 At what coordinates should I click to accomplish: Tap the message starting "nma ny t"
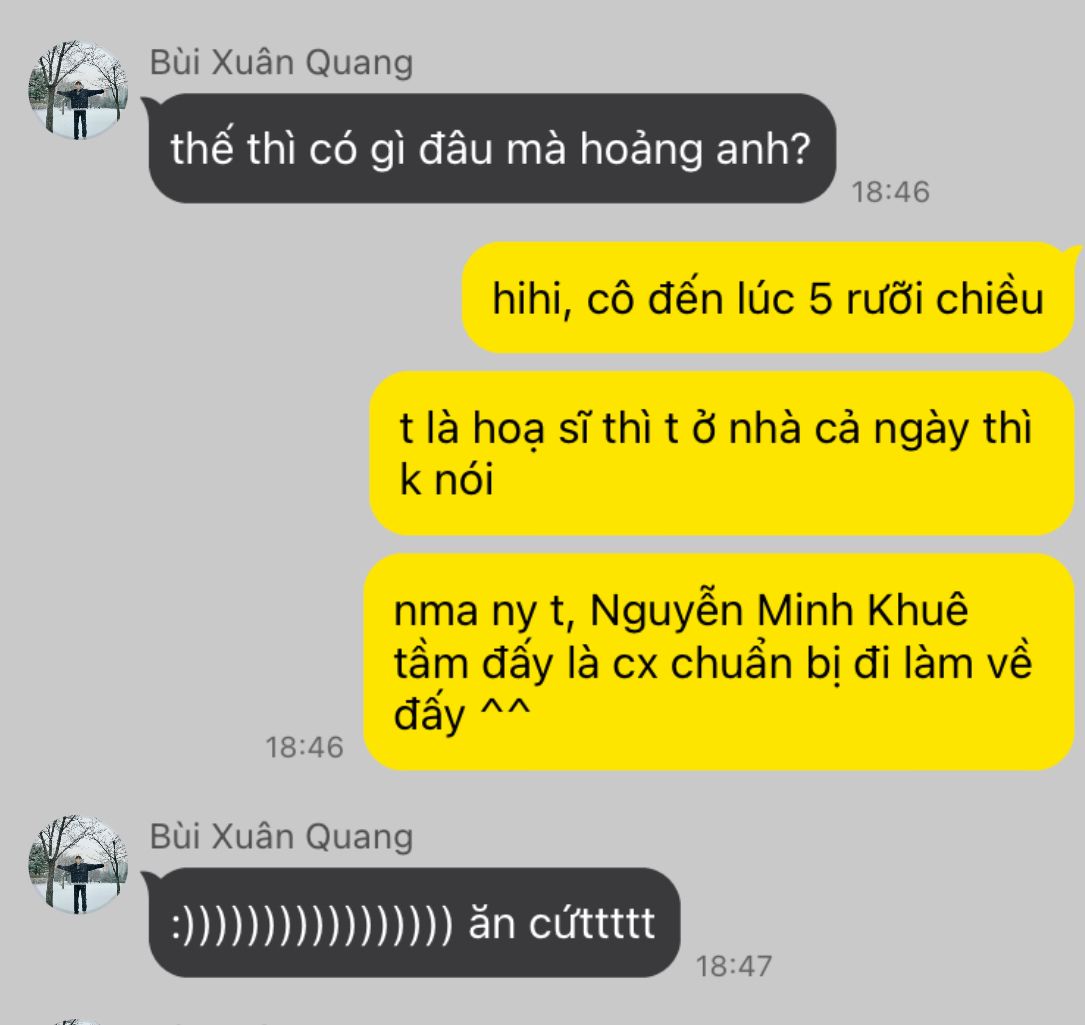coord(719,662)
